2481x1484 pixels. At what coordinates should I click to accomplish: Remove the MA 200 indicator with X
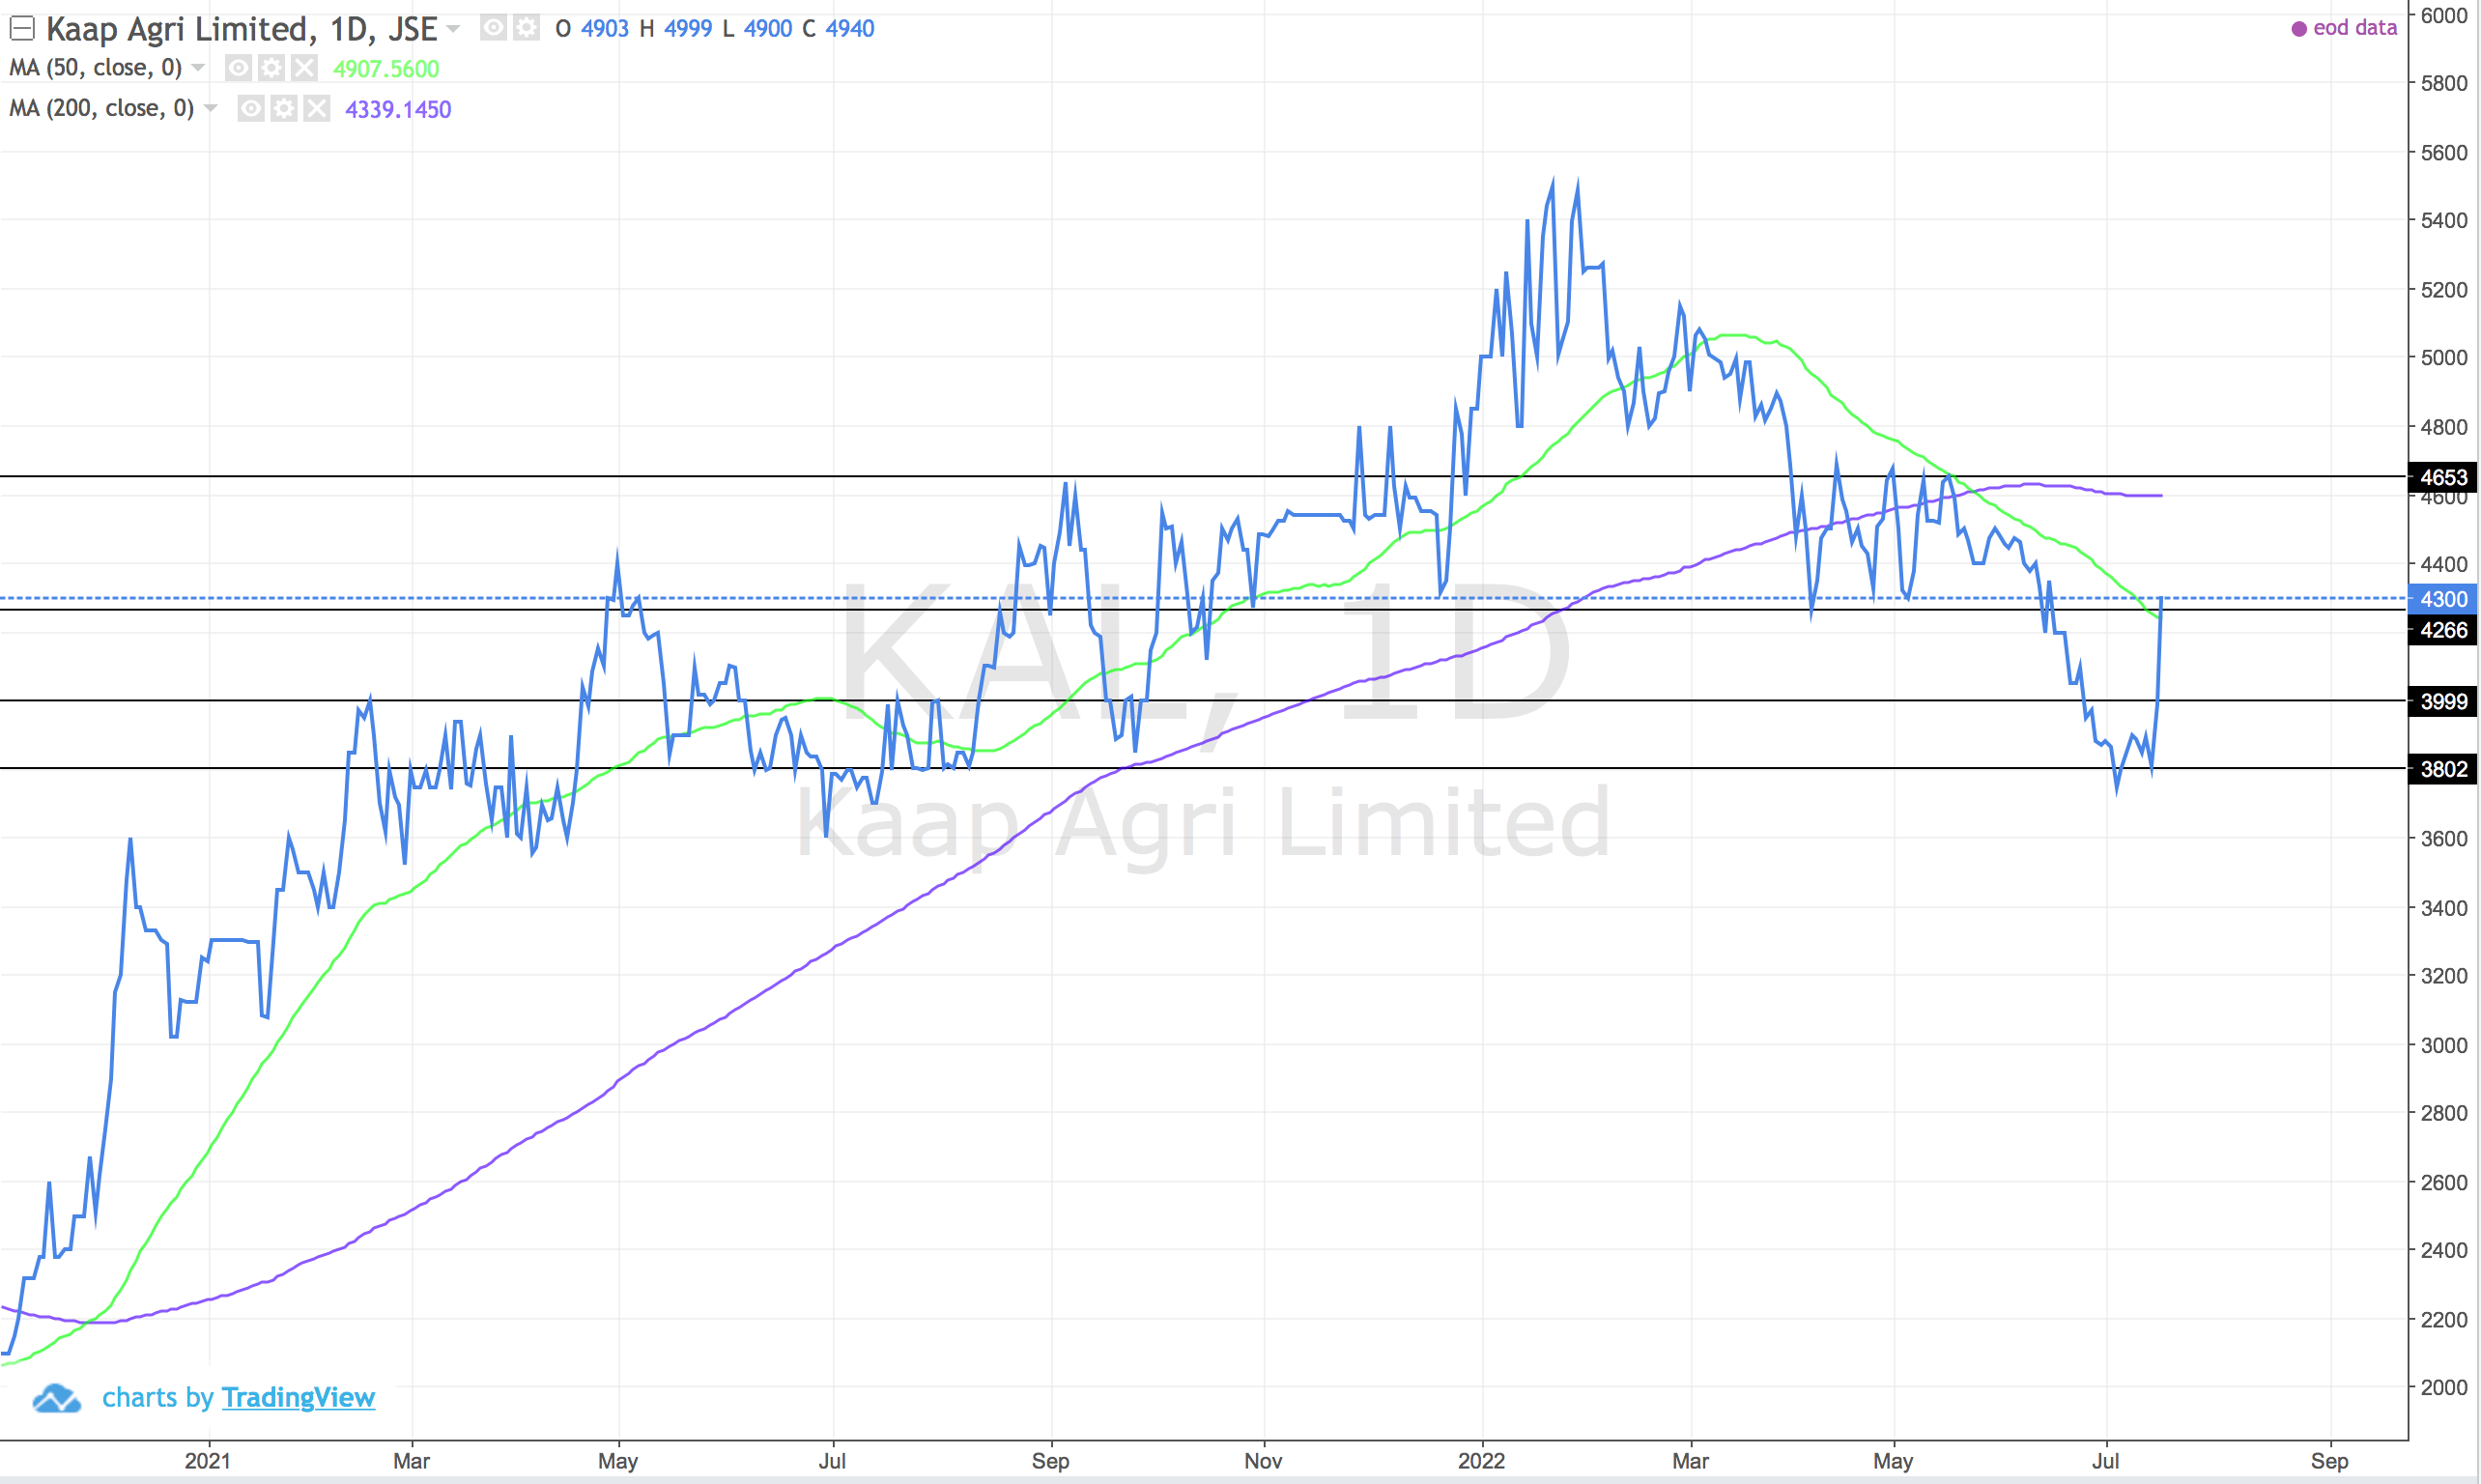click(x=317, y=108)
